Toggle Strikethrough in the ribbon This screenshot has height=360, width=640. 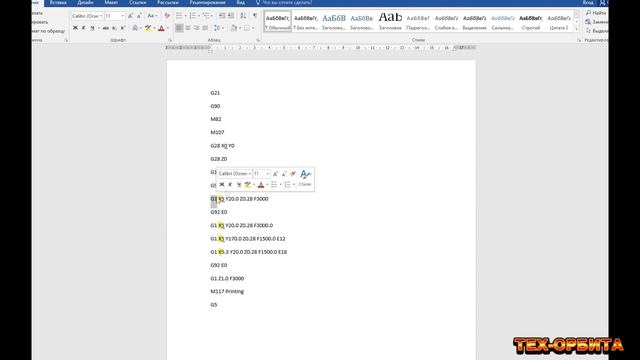105,28
